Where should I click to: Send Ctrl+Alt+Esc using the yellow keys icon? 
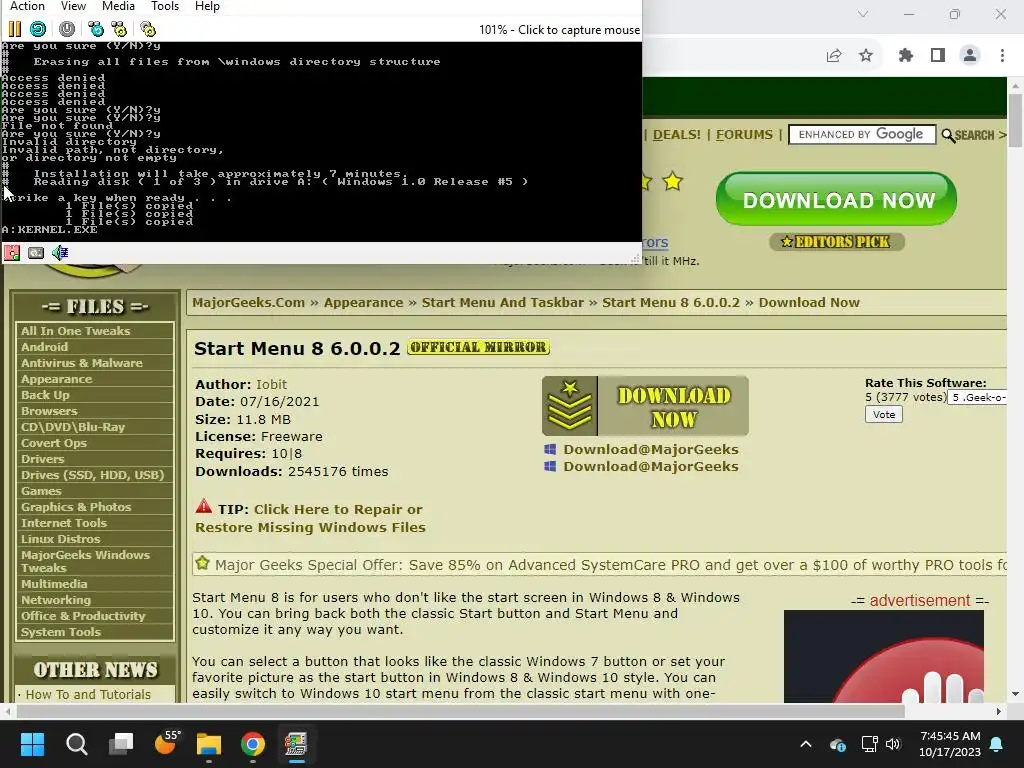point(119,29)
